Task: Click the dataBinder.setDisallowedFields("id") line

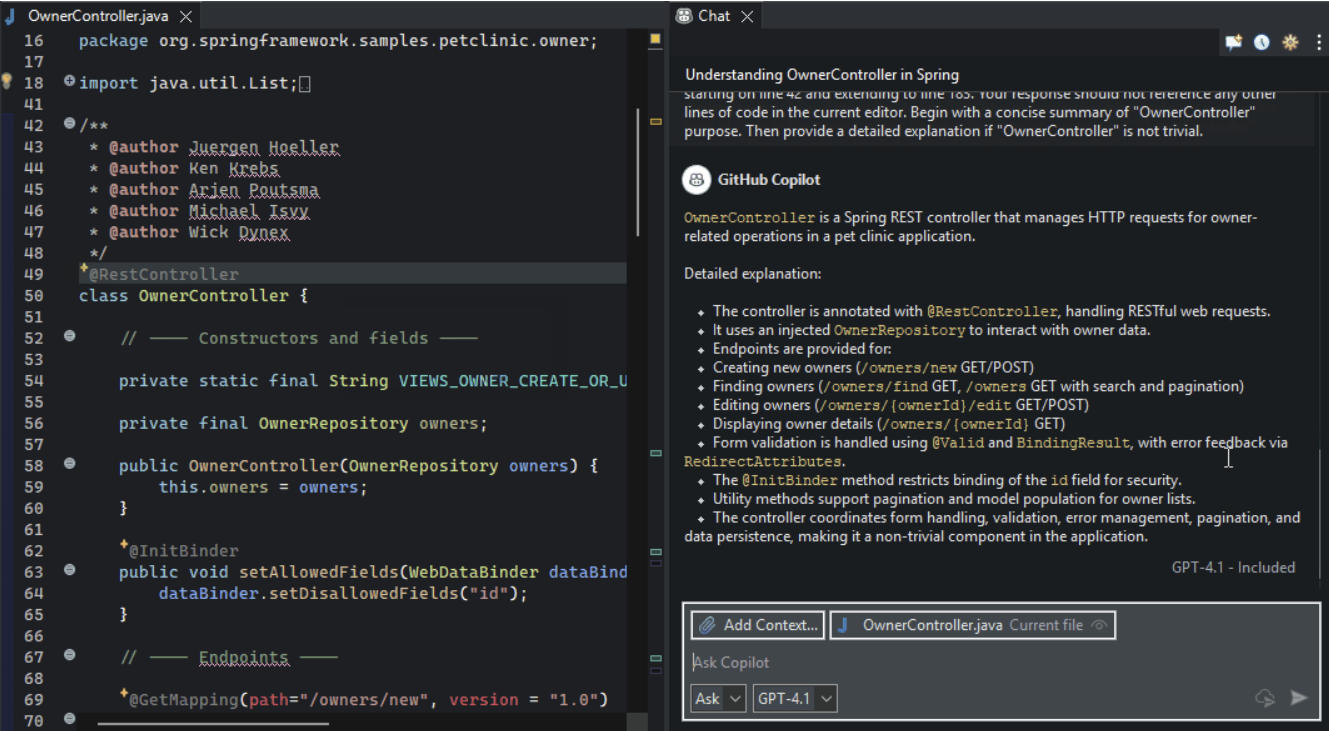Action: pyautogui.click(x=343, y=593)
